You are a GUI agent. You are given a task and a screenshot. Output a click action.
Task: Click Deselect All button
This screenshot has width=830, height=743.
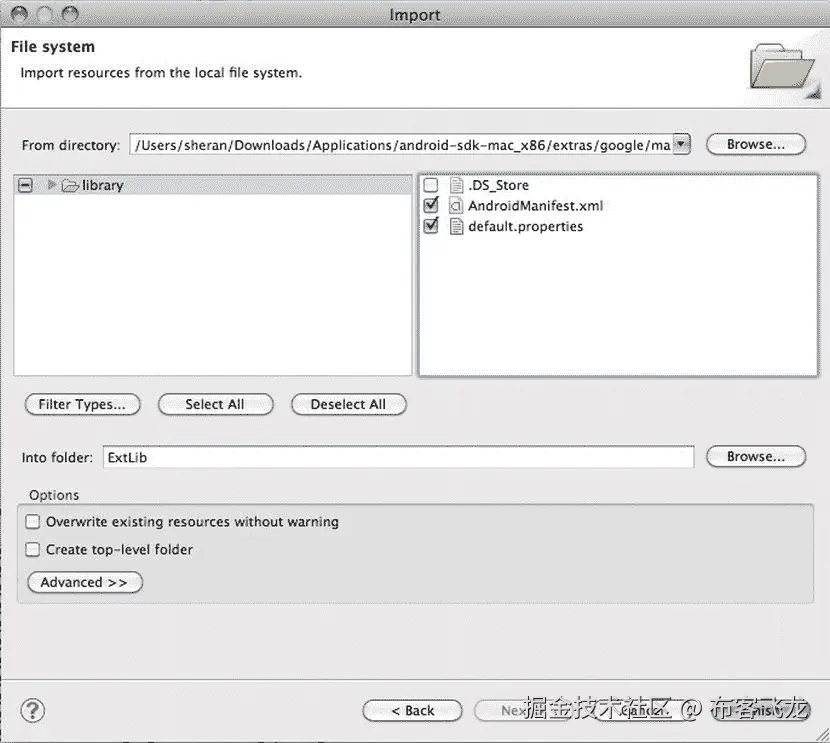[349, 404]
